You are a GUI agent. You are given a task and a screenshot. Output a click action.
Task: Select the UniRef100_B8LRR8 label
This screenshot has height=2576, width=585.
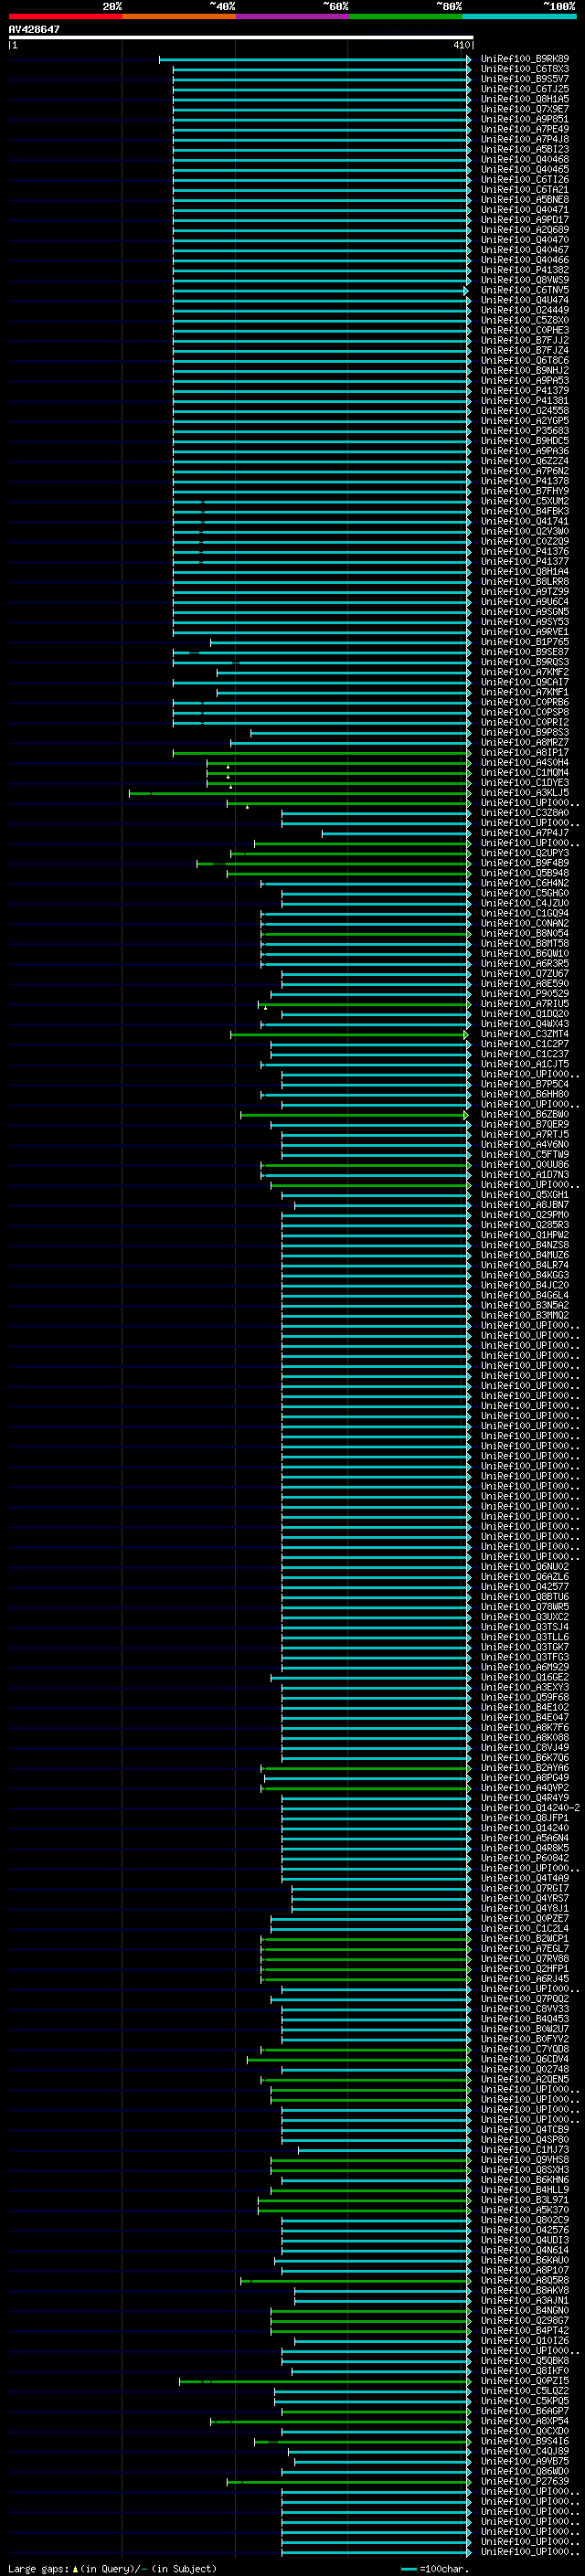pos(525,582)
